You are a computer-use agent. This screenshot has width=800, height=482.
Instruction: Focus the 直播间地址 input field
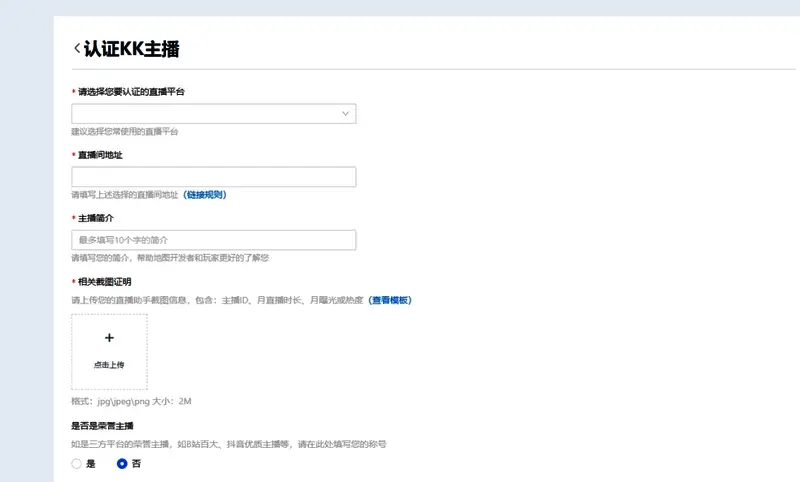214,177
